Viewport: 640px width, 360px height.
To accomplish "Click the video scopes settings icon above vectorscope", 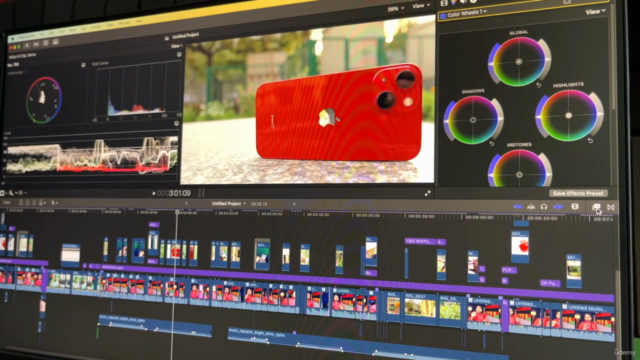I will click(83, 65).
